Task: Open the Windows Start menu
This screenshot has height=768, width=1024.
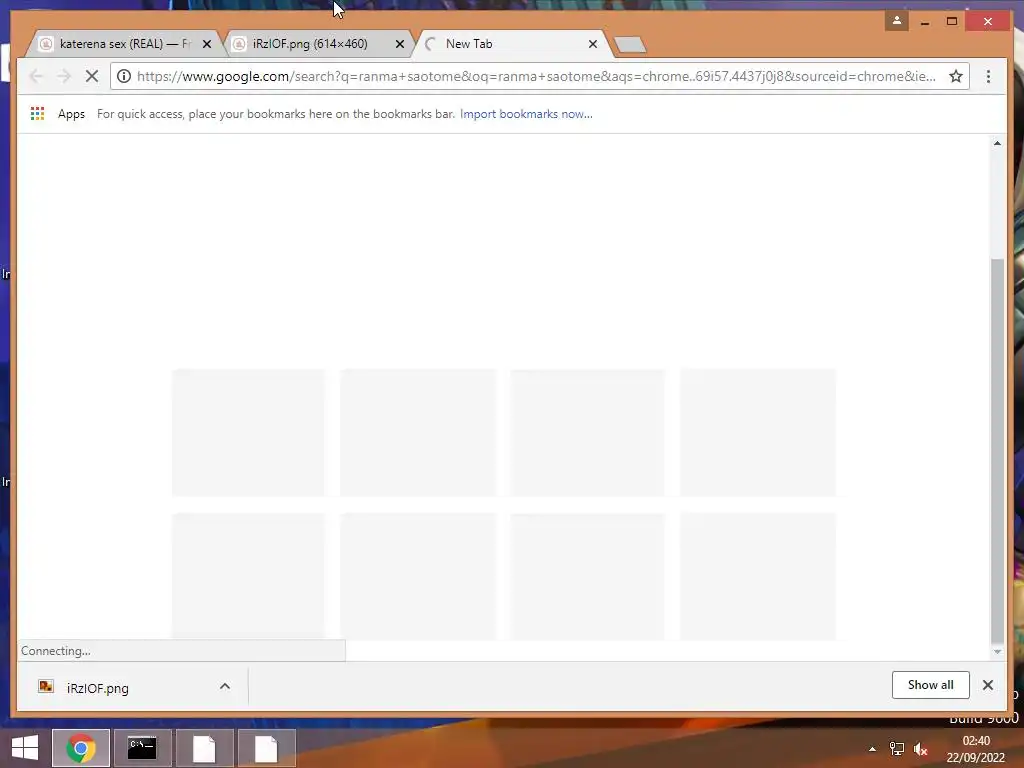Action: pos(25,748)
